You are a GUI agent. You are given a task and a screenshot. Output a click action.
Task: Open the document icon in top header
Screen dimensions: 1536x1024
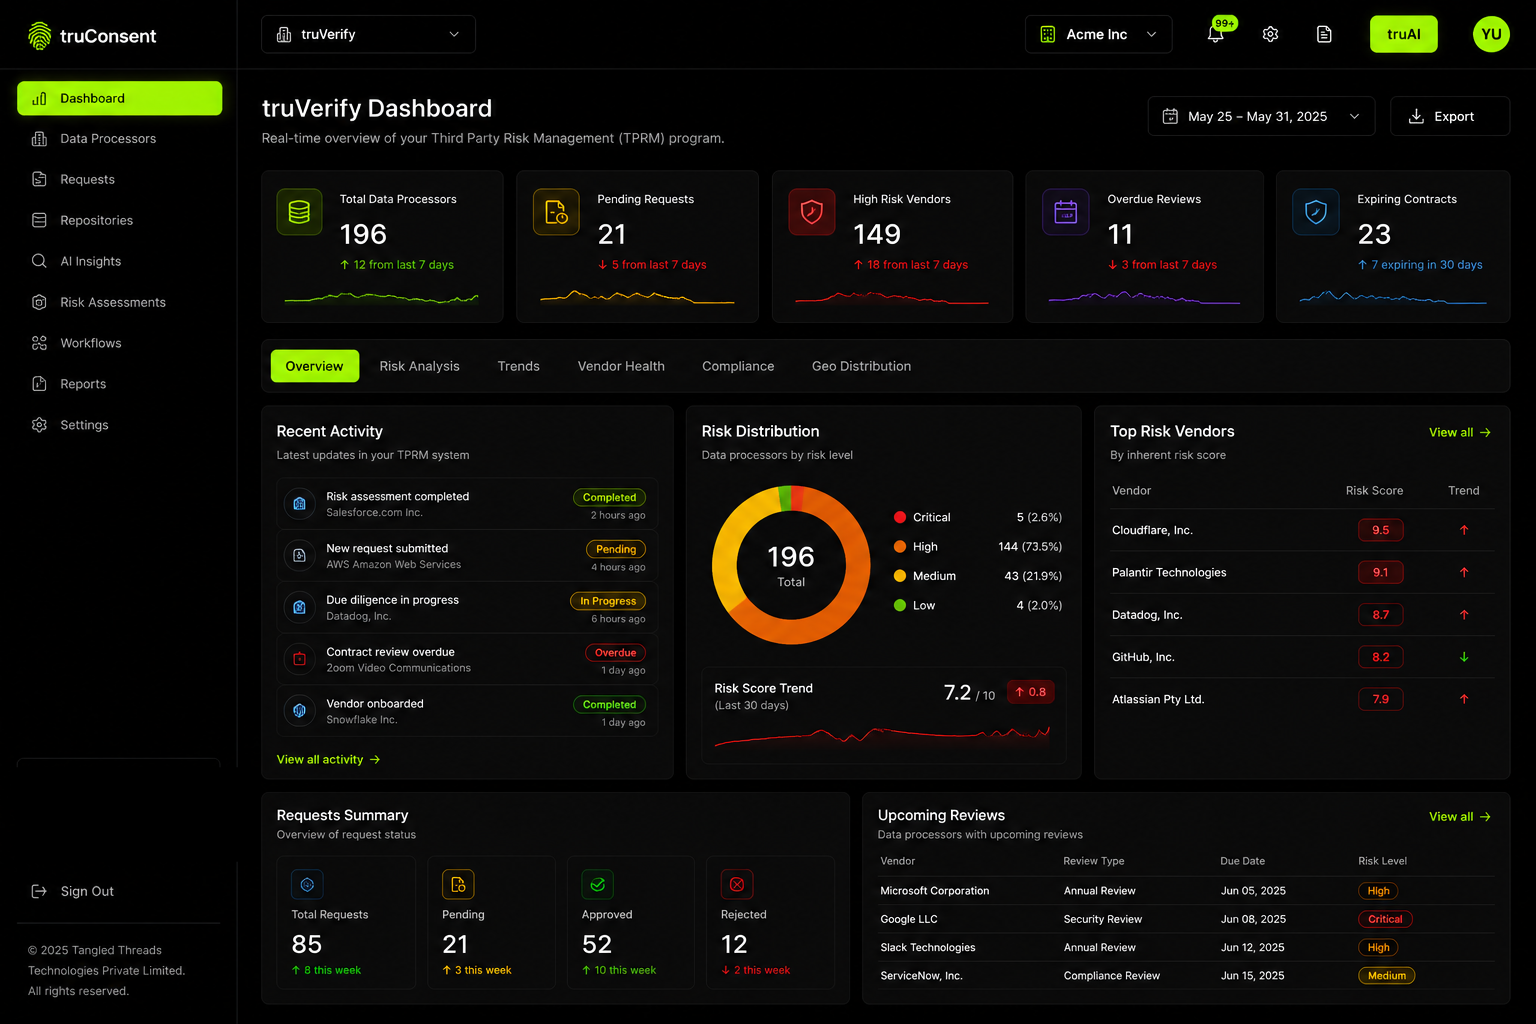click(x=1324, y=34)
